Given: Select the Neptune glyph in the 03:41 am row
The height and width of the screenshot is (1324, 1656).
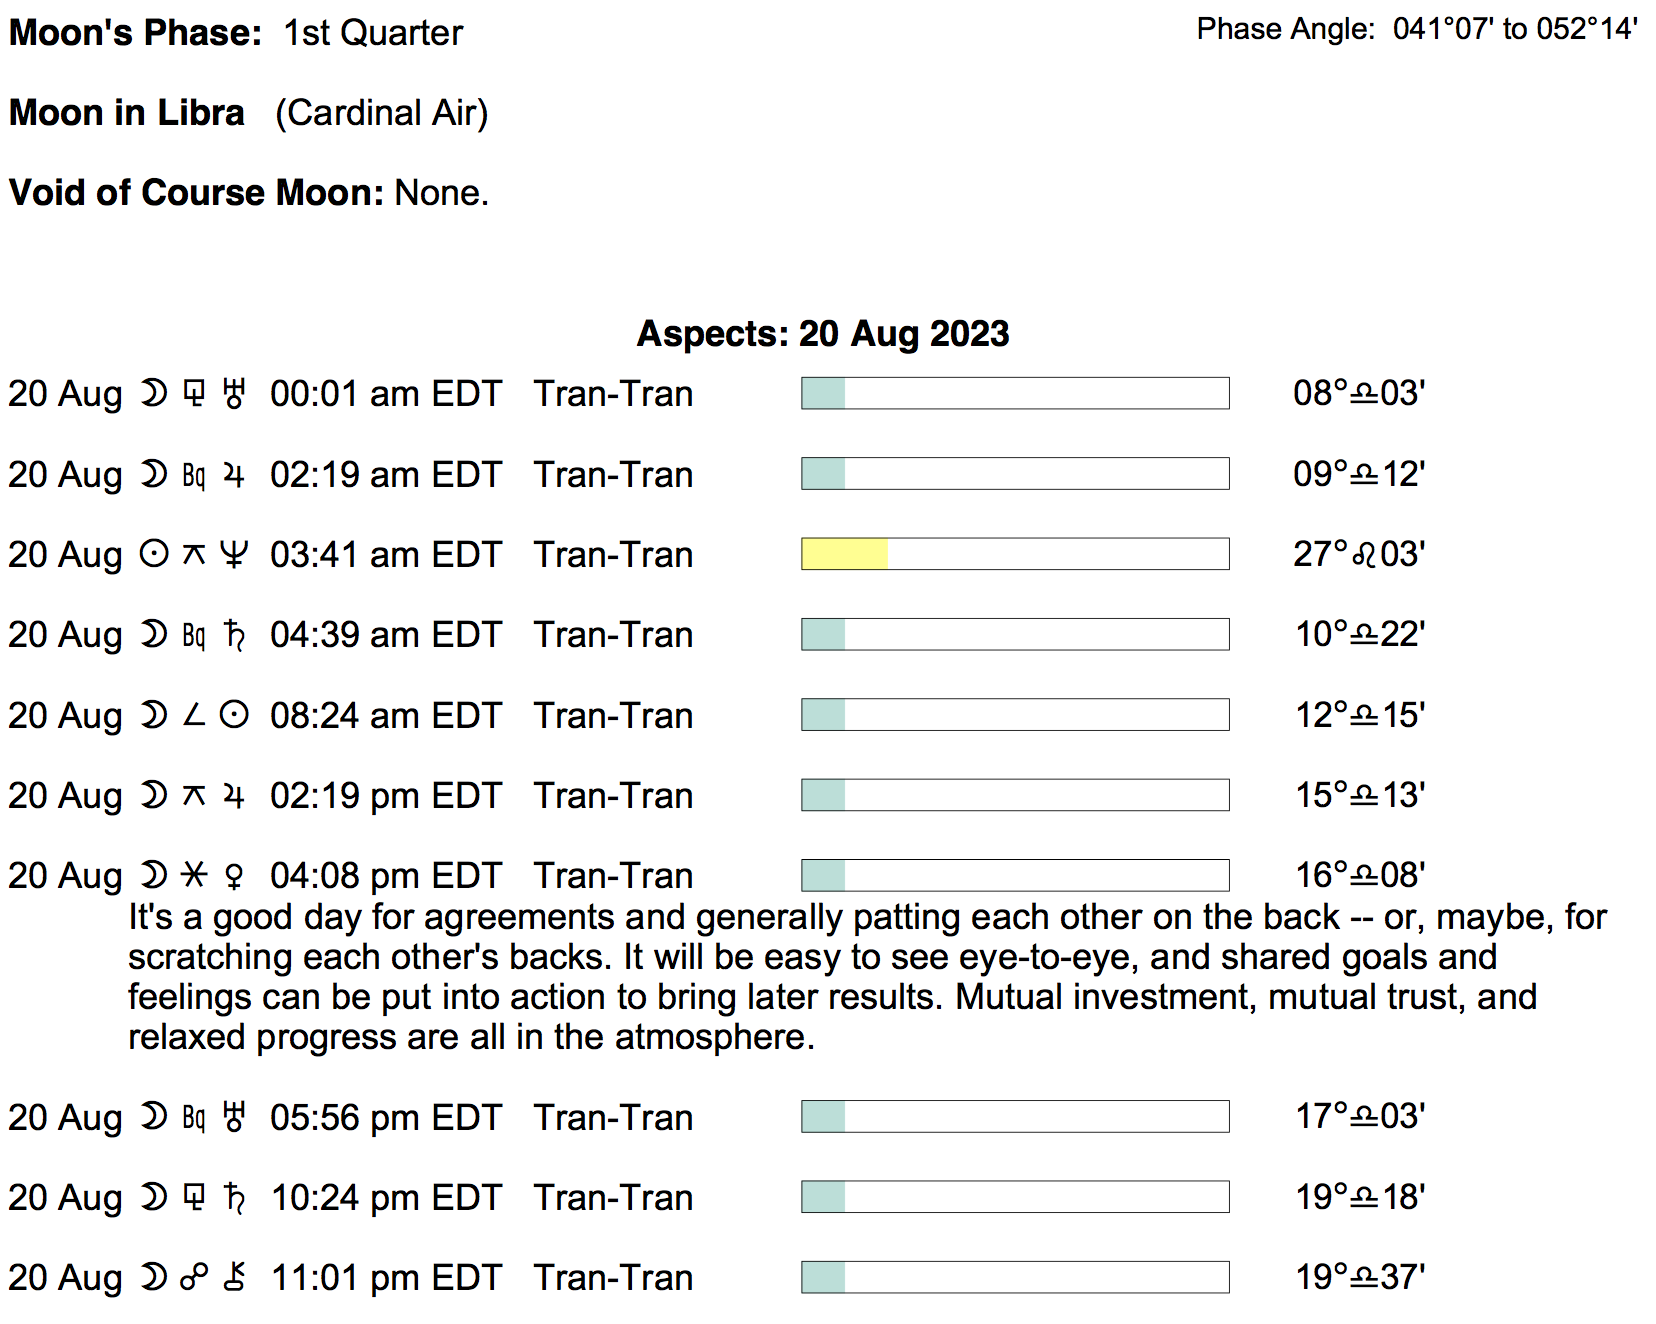Looking at the screenshot, I should (234, 555).
